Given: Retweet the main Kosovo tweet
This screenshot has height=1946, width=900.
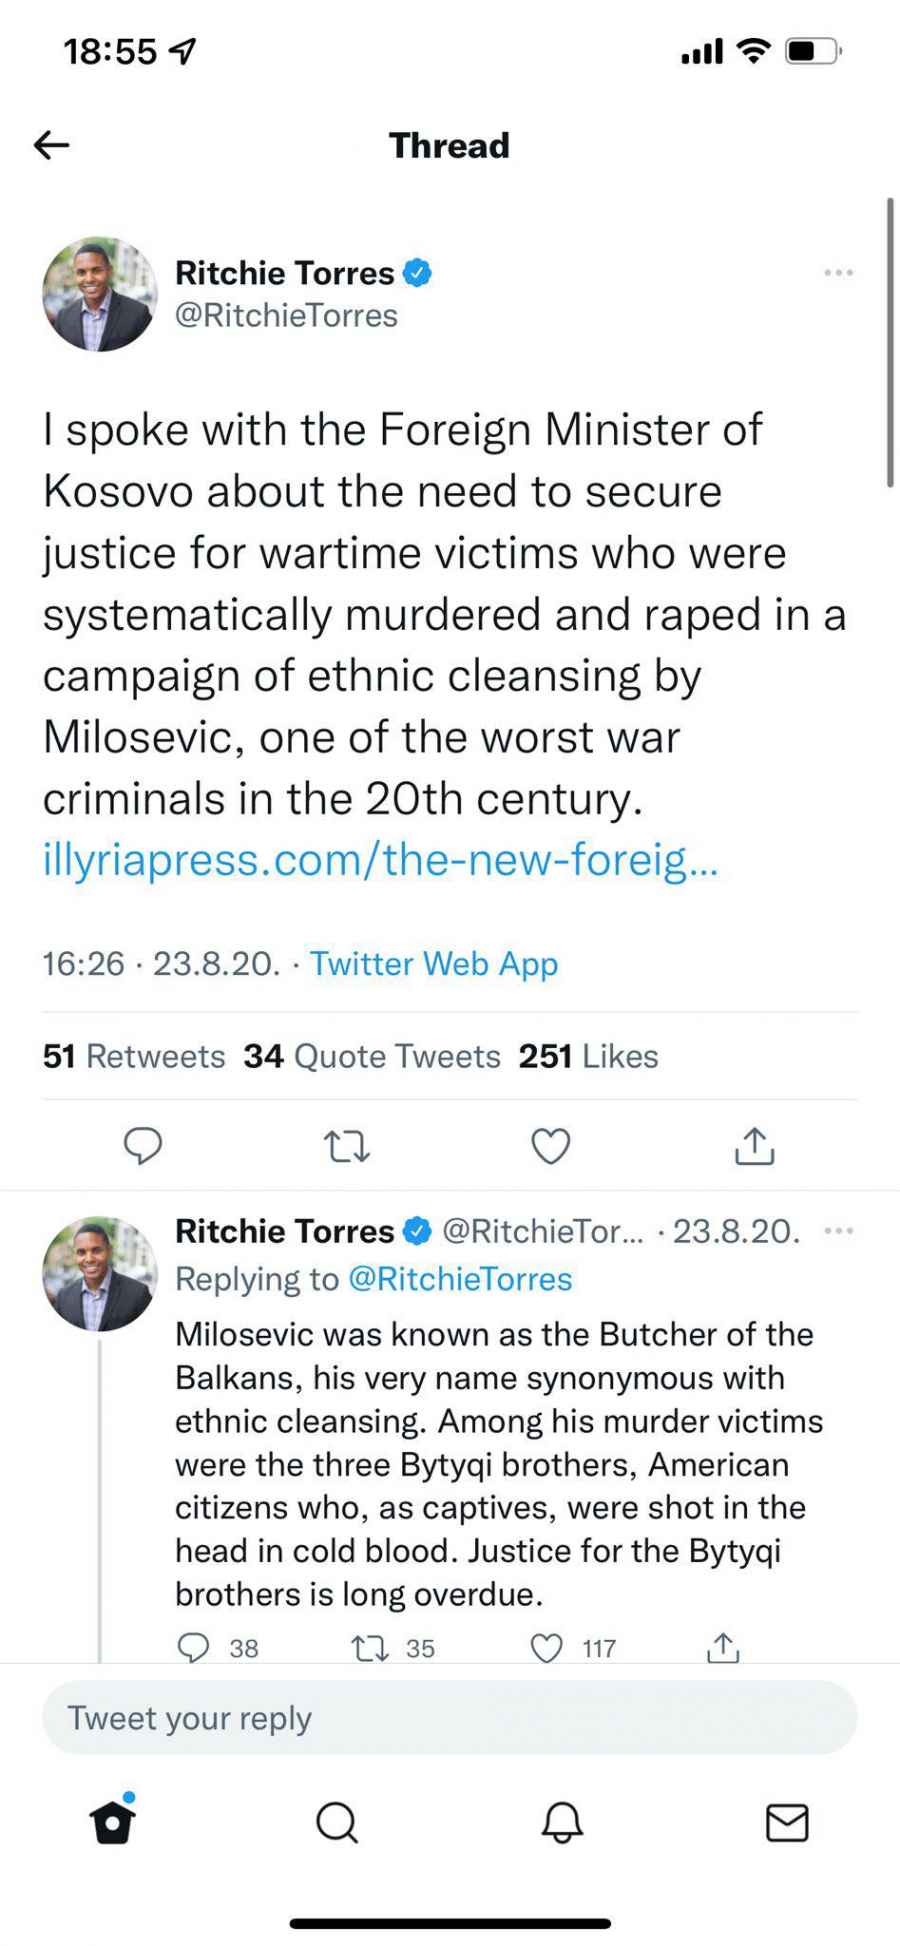Looking at the screenshot, I should coord(347,1146).
